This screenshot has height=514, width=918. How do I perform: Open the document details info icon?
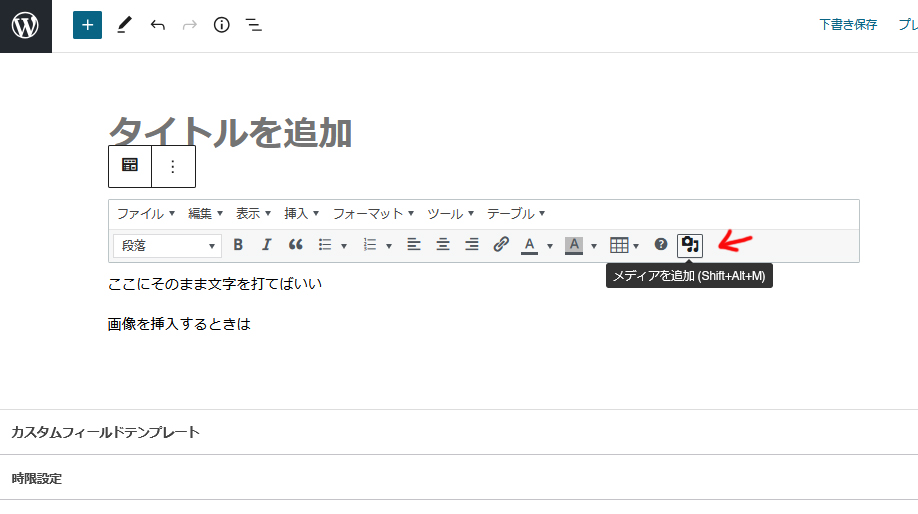(x=222, y=25)
